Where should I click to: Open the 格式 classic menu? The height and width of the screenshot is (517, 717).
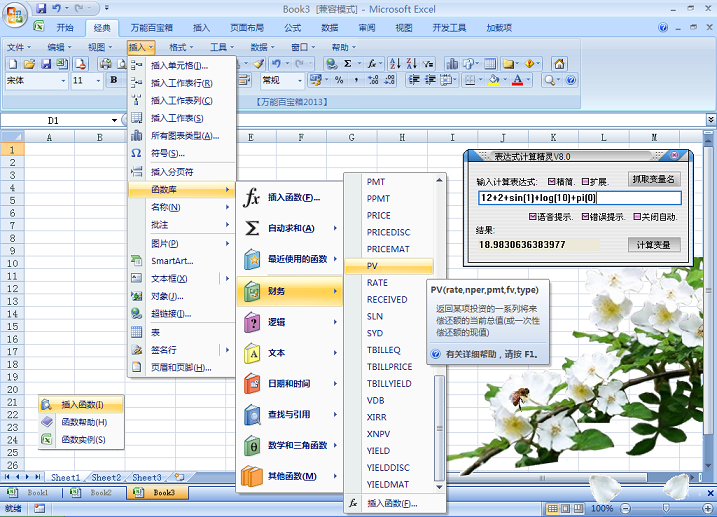tap(181, 47)
